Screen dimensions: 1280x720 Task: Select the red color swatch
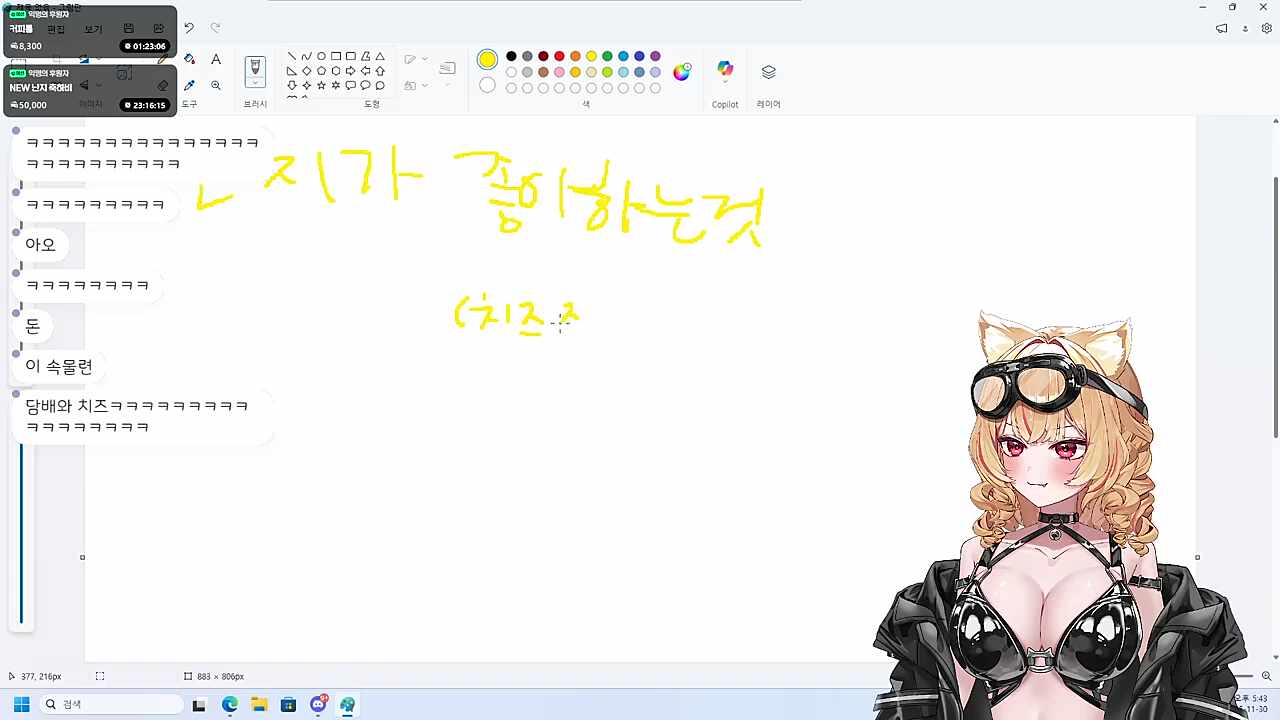pyautogui.click(x=559, y=56)
